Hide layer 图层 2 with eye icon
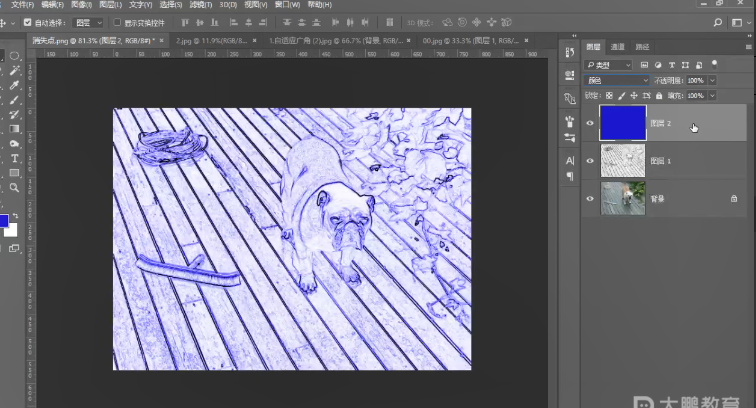Screen dimensions: 756x408 pyautogui.click(x=590, y=124)
